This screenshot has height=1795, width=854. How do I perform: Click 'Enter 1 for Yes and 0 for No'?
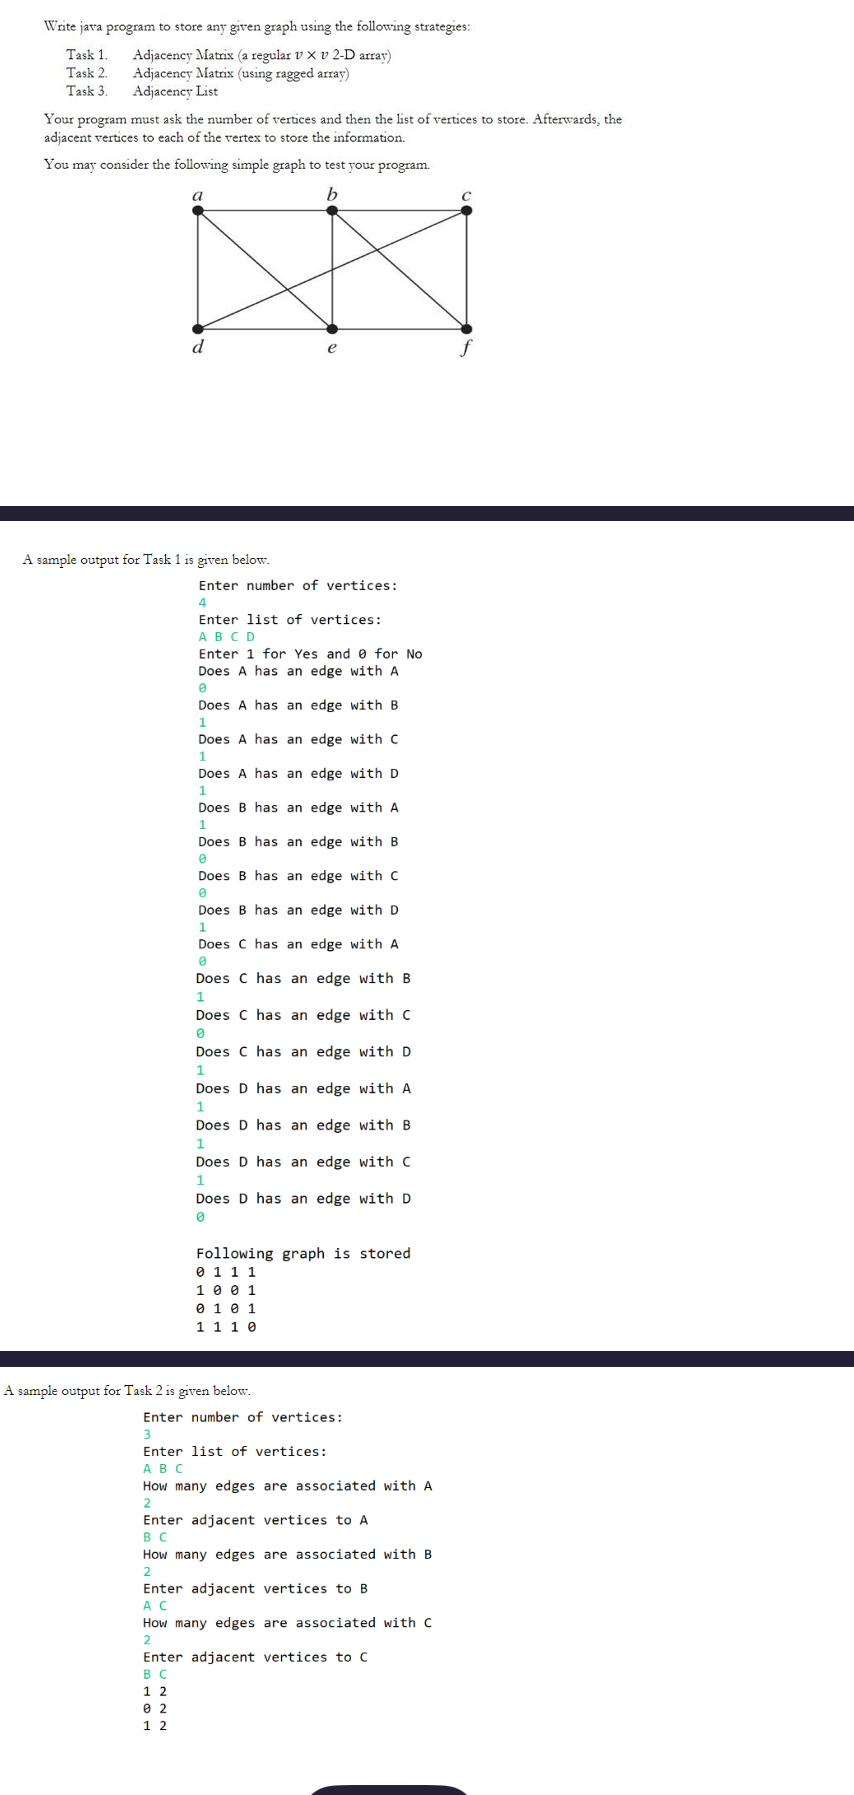tap(310, 654)
